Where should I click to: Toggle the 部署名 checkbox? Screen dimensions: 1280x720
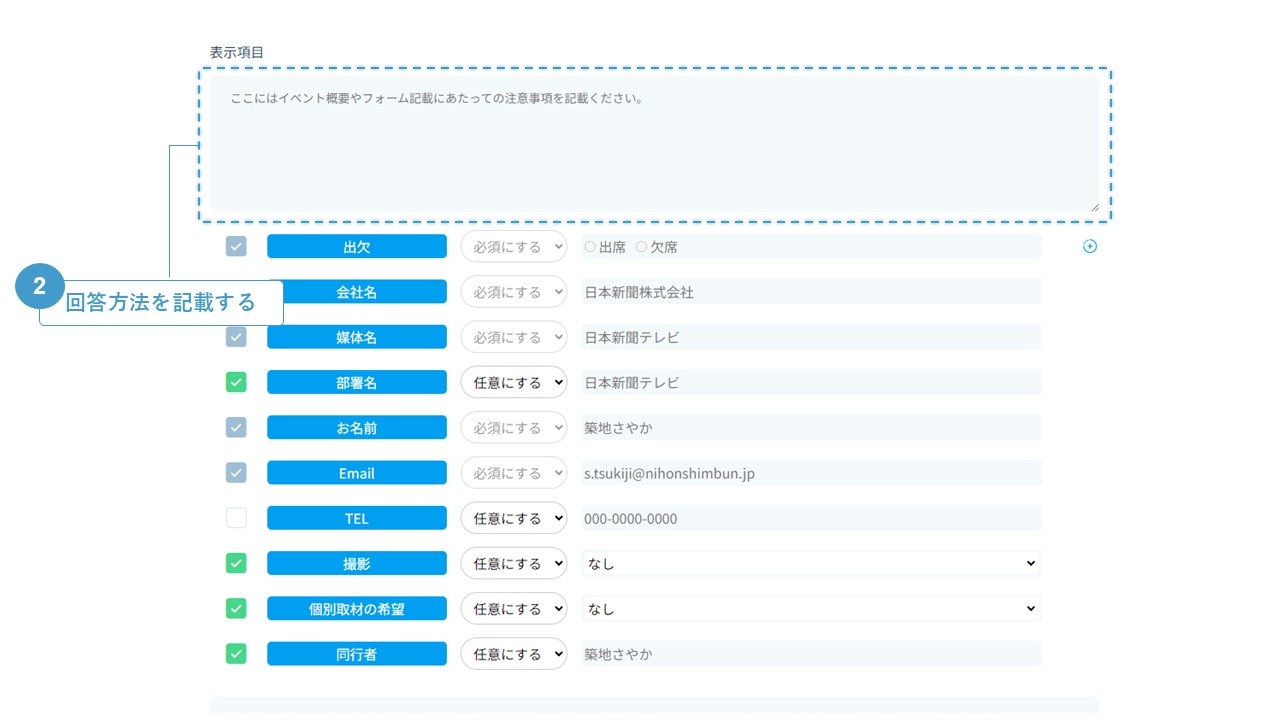tap(236, 382)
